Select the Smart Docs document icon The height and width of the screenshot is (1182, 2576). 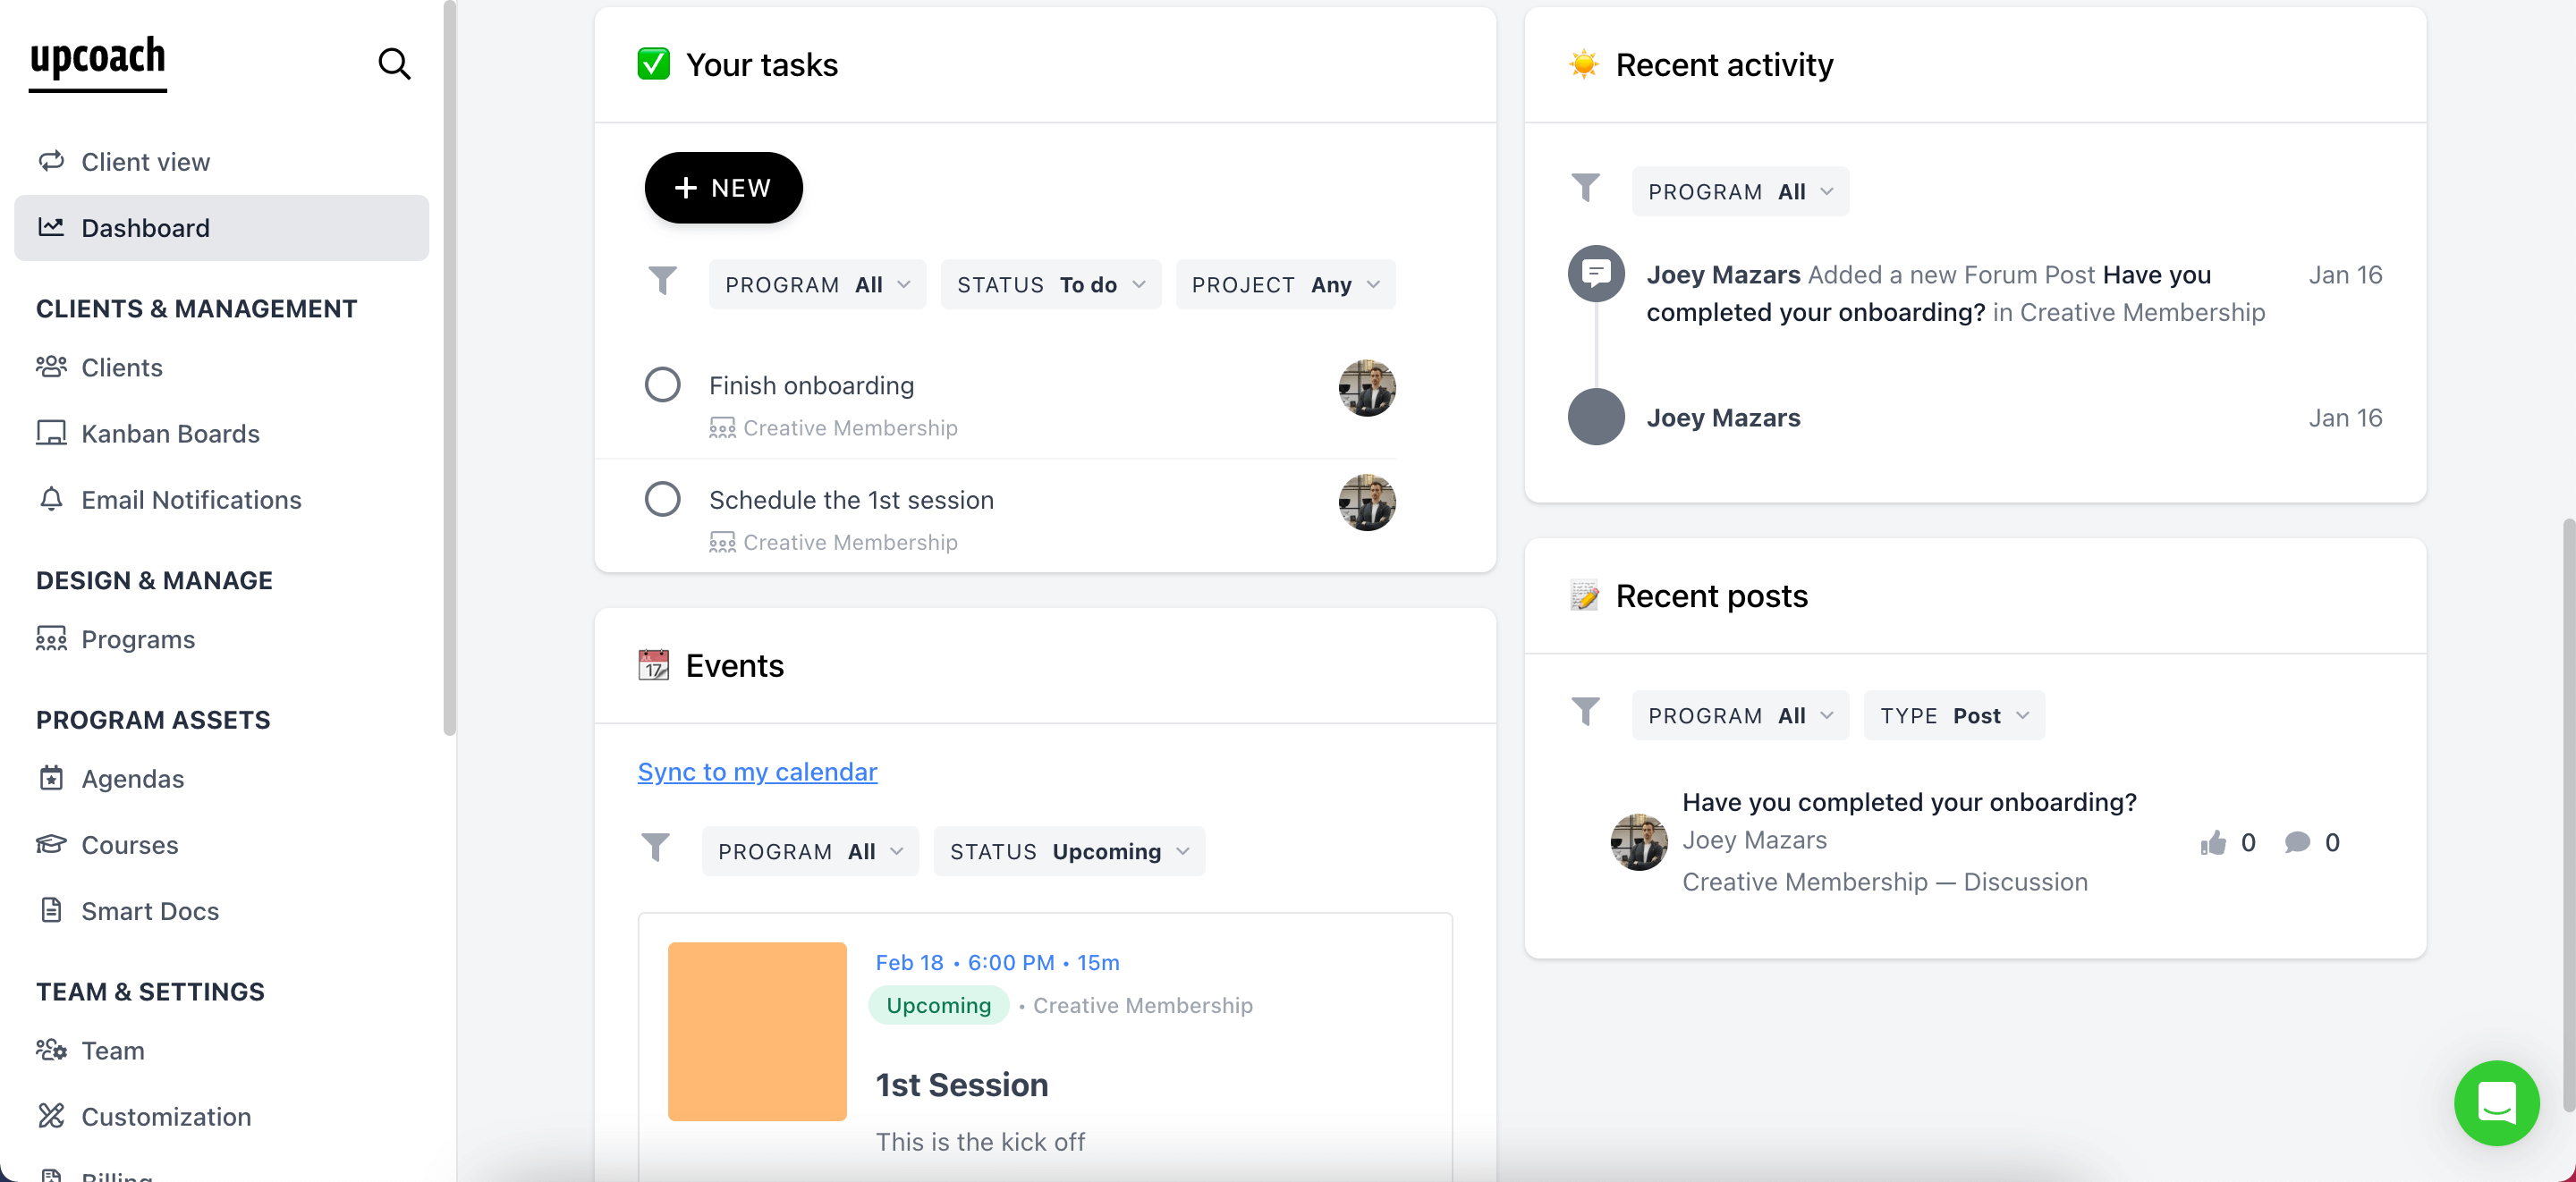point(52,910)
